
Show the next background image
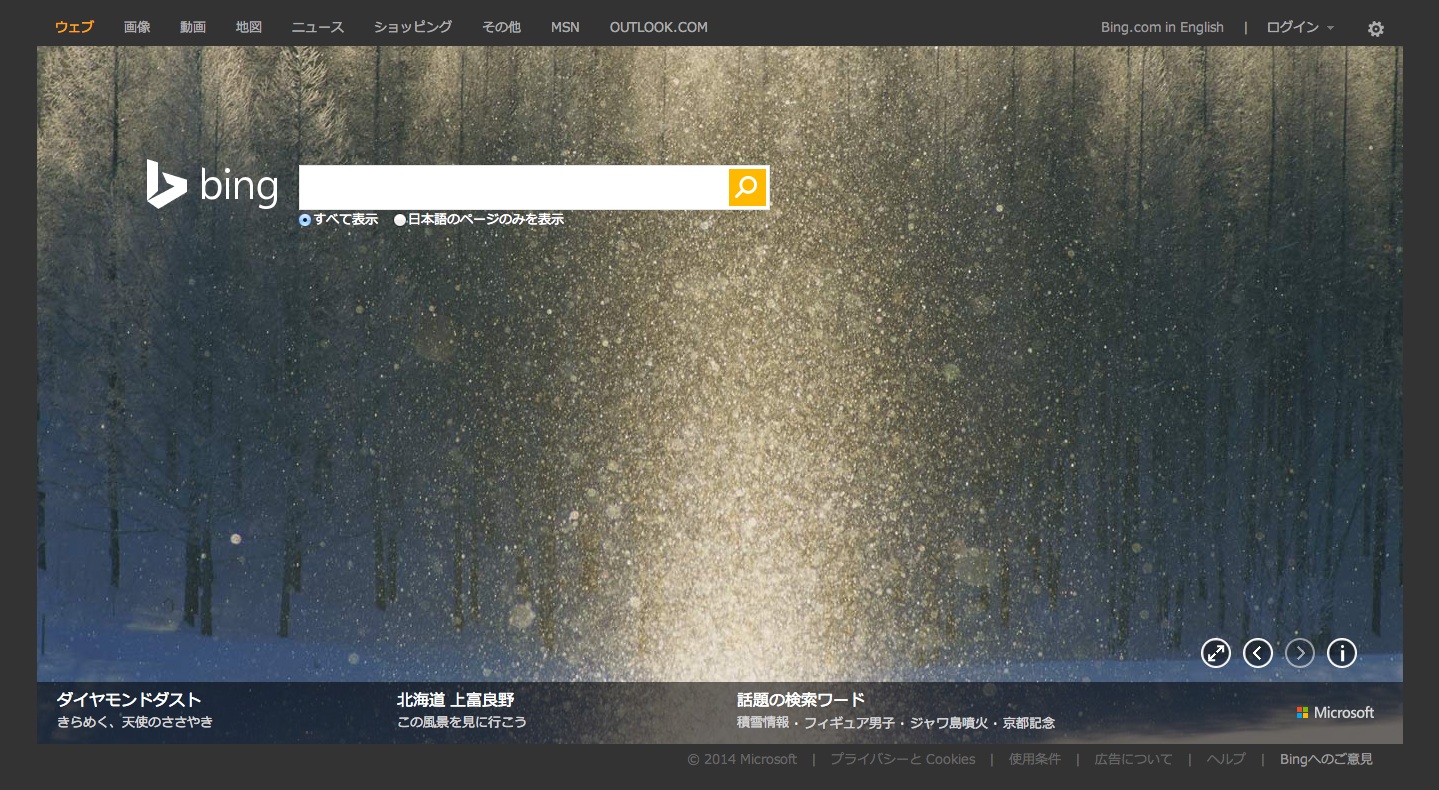point(1299,654)
